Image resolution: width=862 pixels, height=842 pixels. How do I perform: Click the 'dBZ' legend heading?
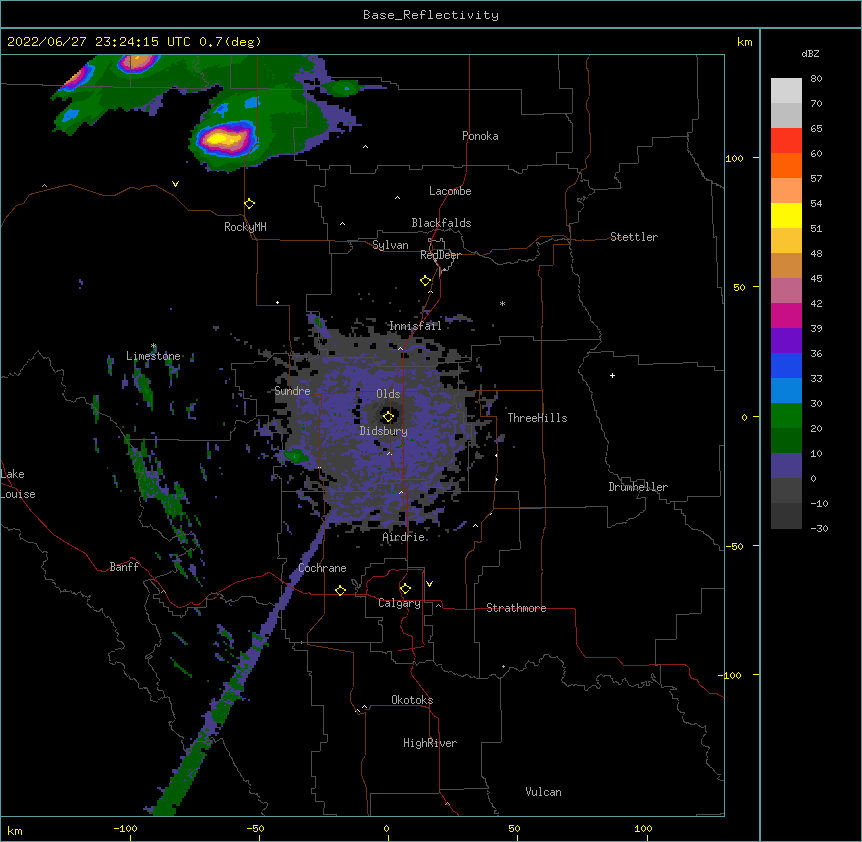810,53
